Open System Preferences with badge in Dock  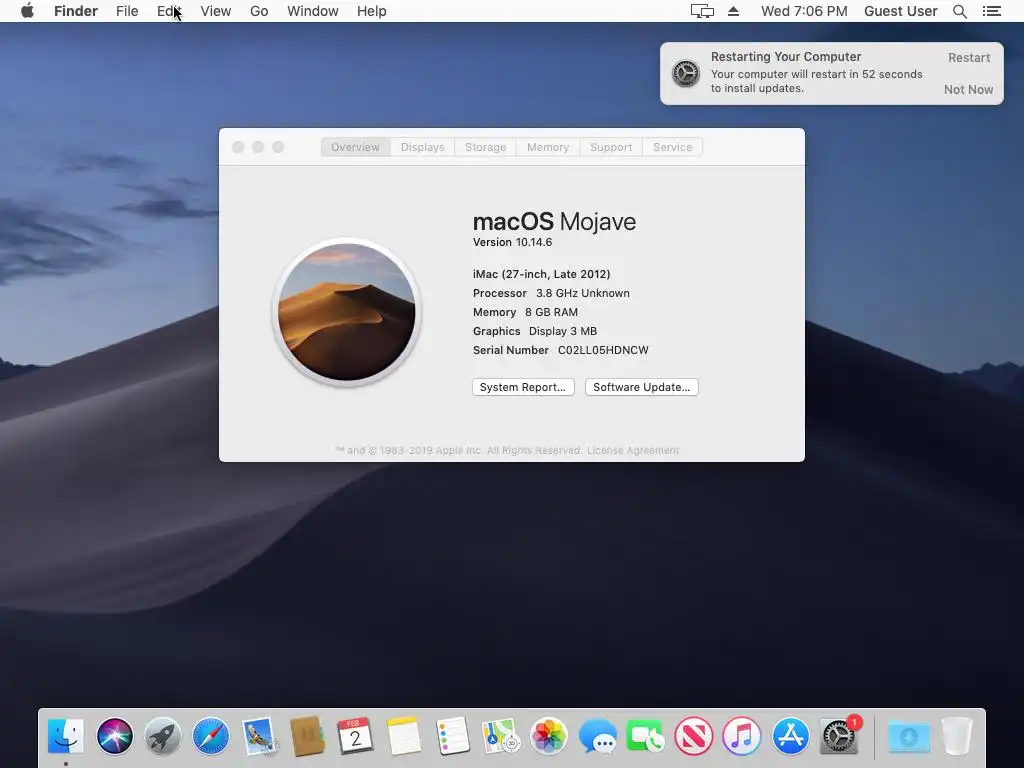coord(840,735)
